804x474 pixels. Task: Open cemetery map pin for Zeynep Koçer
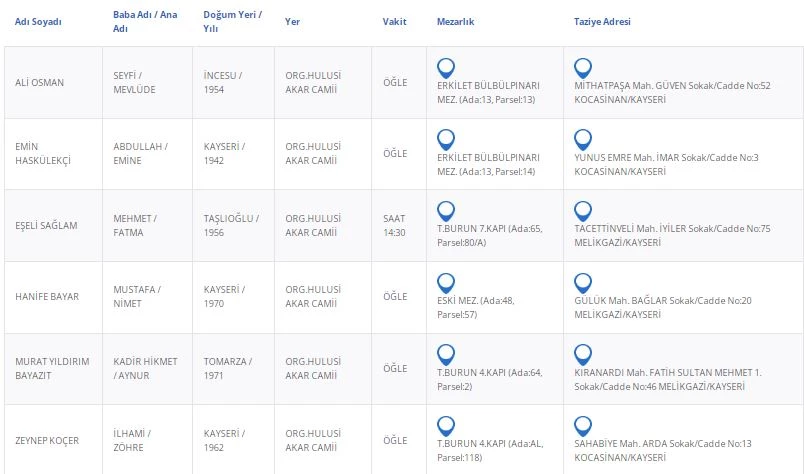(x=447, y=426)
